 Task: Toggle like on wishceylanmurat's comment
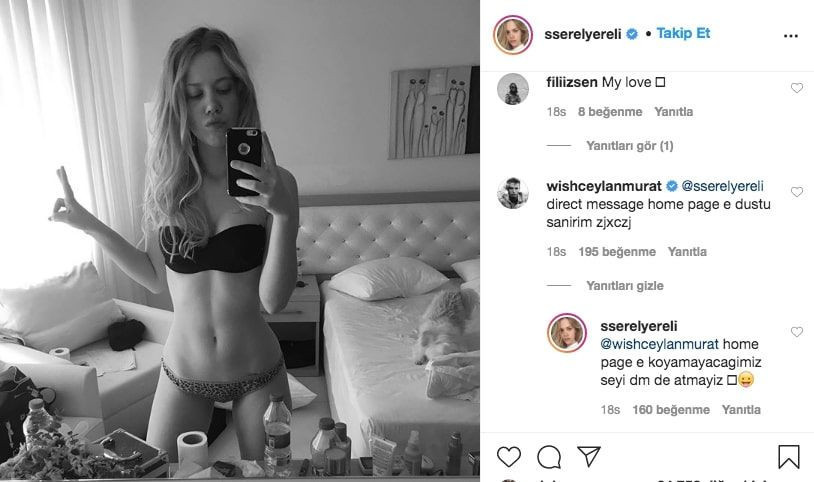(x=797, y=192)
